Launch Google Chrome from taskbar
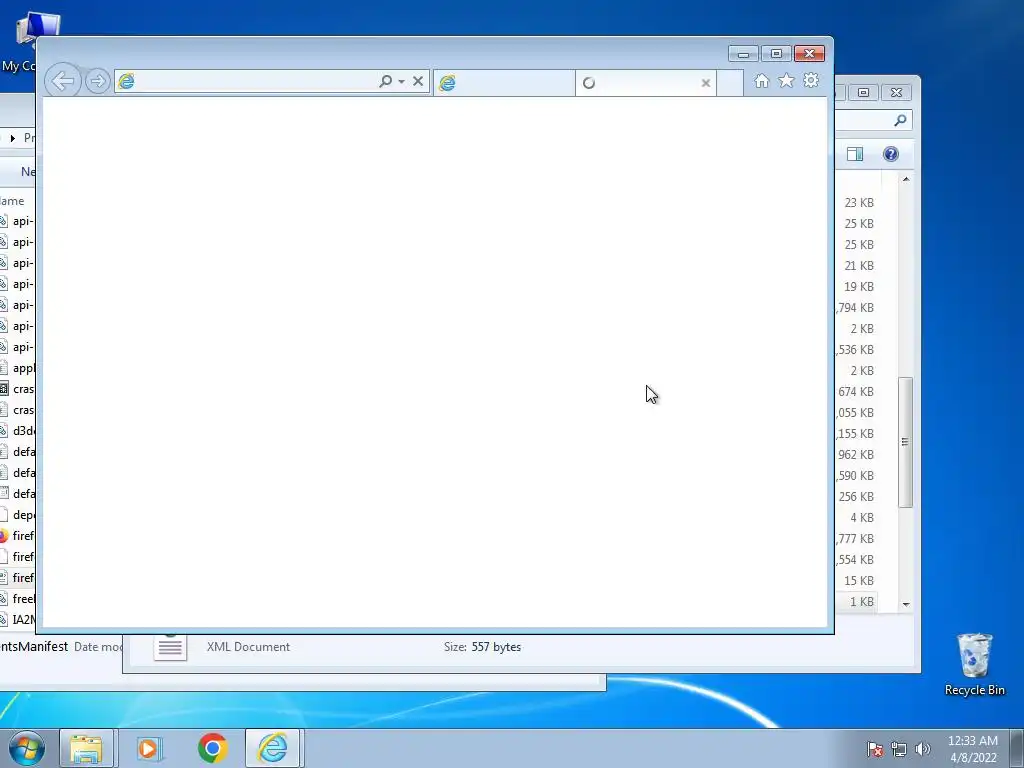 [x=212, y=748]
